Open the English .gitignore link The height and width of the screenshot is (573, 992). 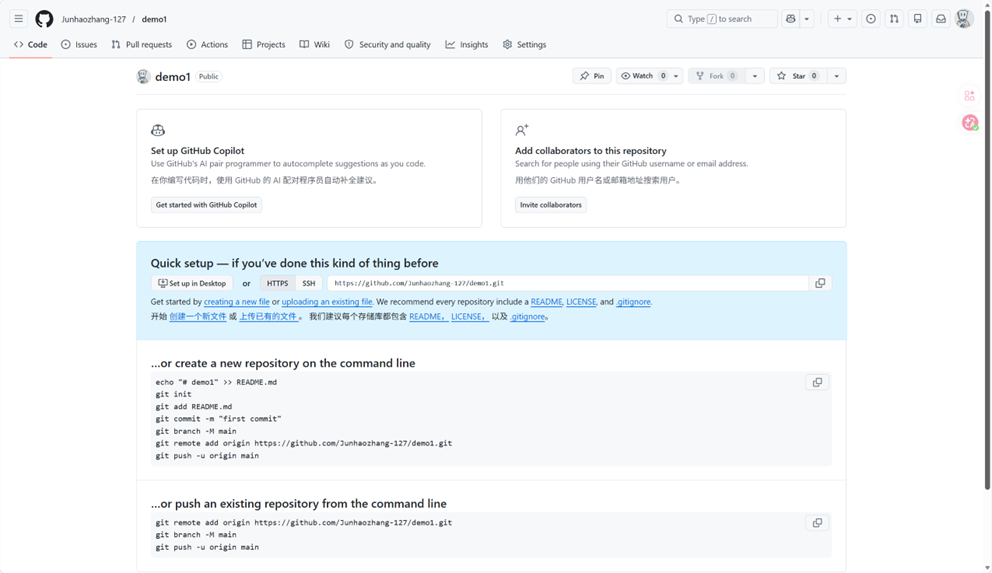tap(633, 302)
